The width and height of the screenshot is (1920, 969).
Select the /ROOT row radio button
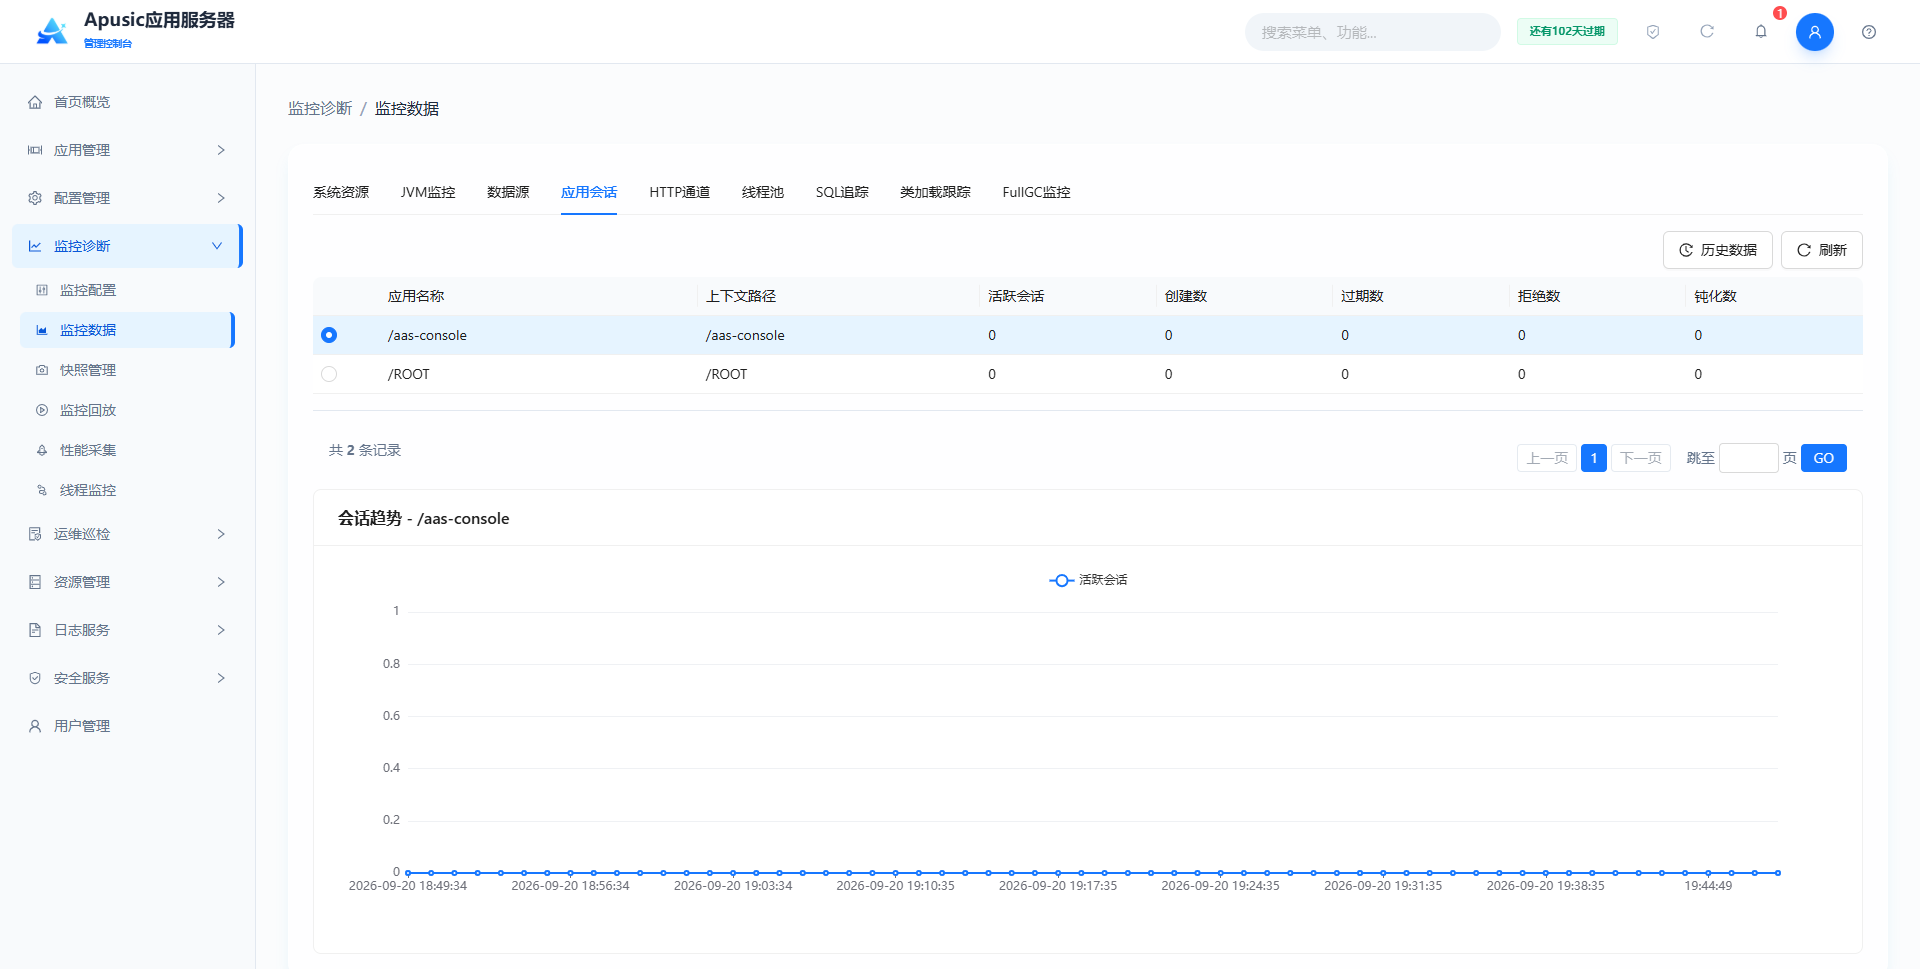point(329,374)
